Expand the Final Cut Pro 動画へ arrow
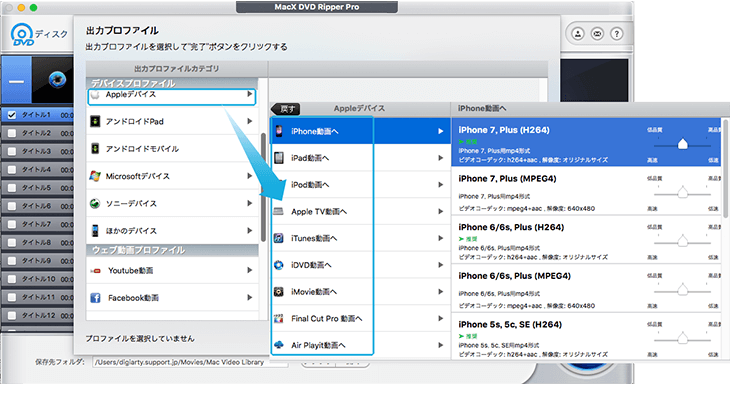 coord(440,319)
